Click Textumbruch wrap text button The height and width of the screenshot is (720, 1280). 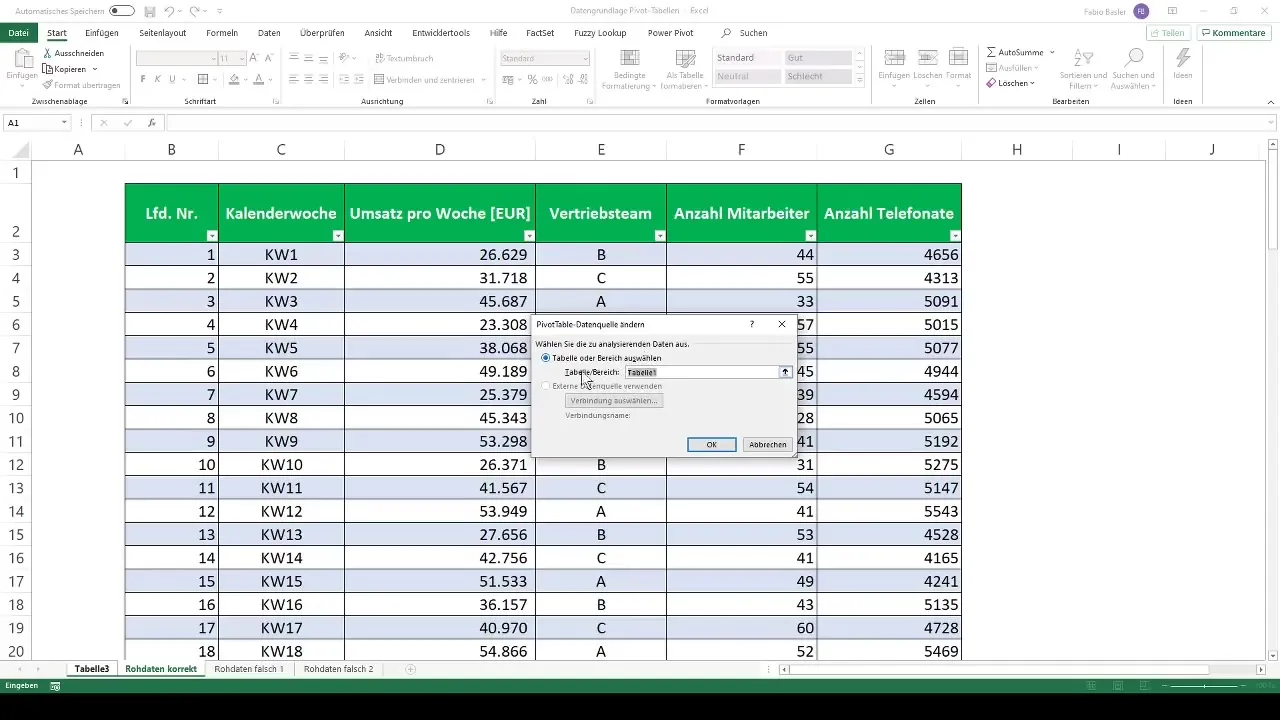pyautogui.click(x=403, y=58)
